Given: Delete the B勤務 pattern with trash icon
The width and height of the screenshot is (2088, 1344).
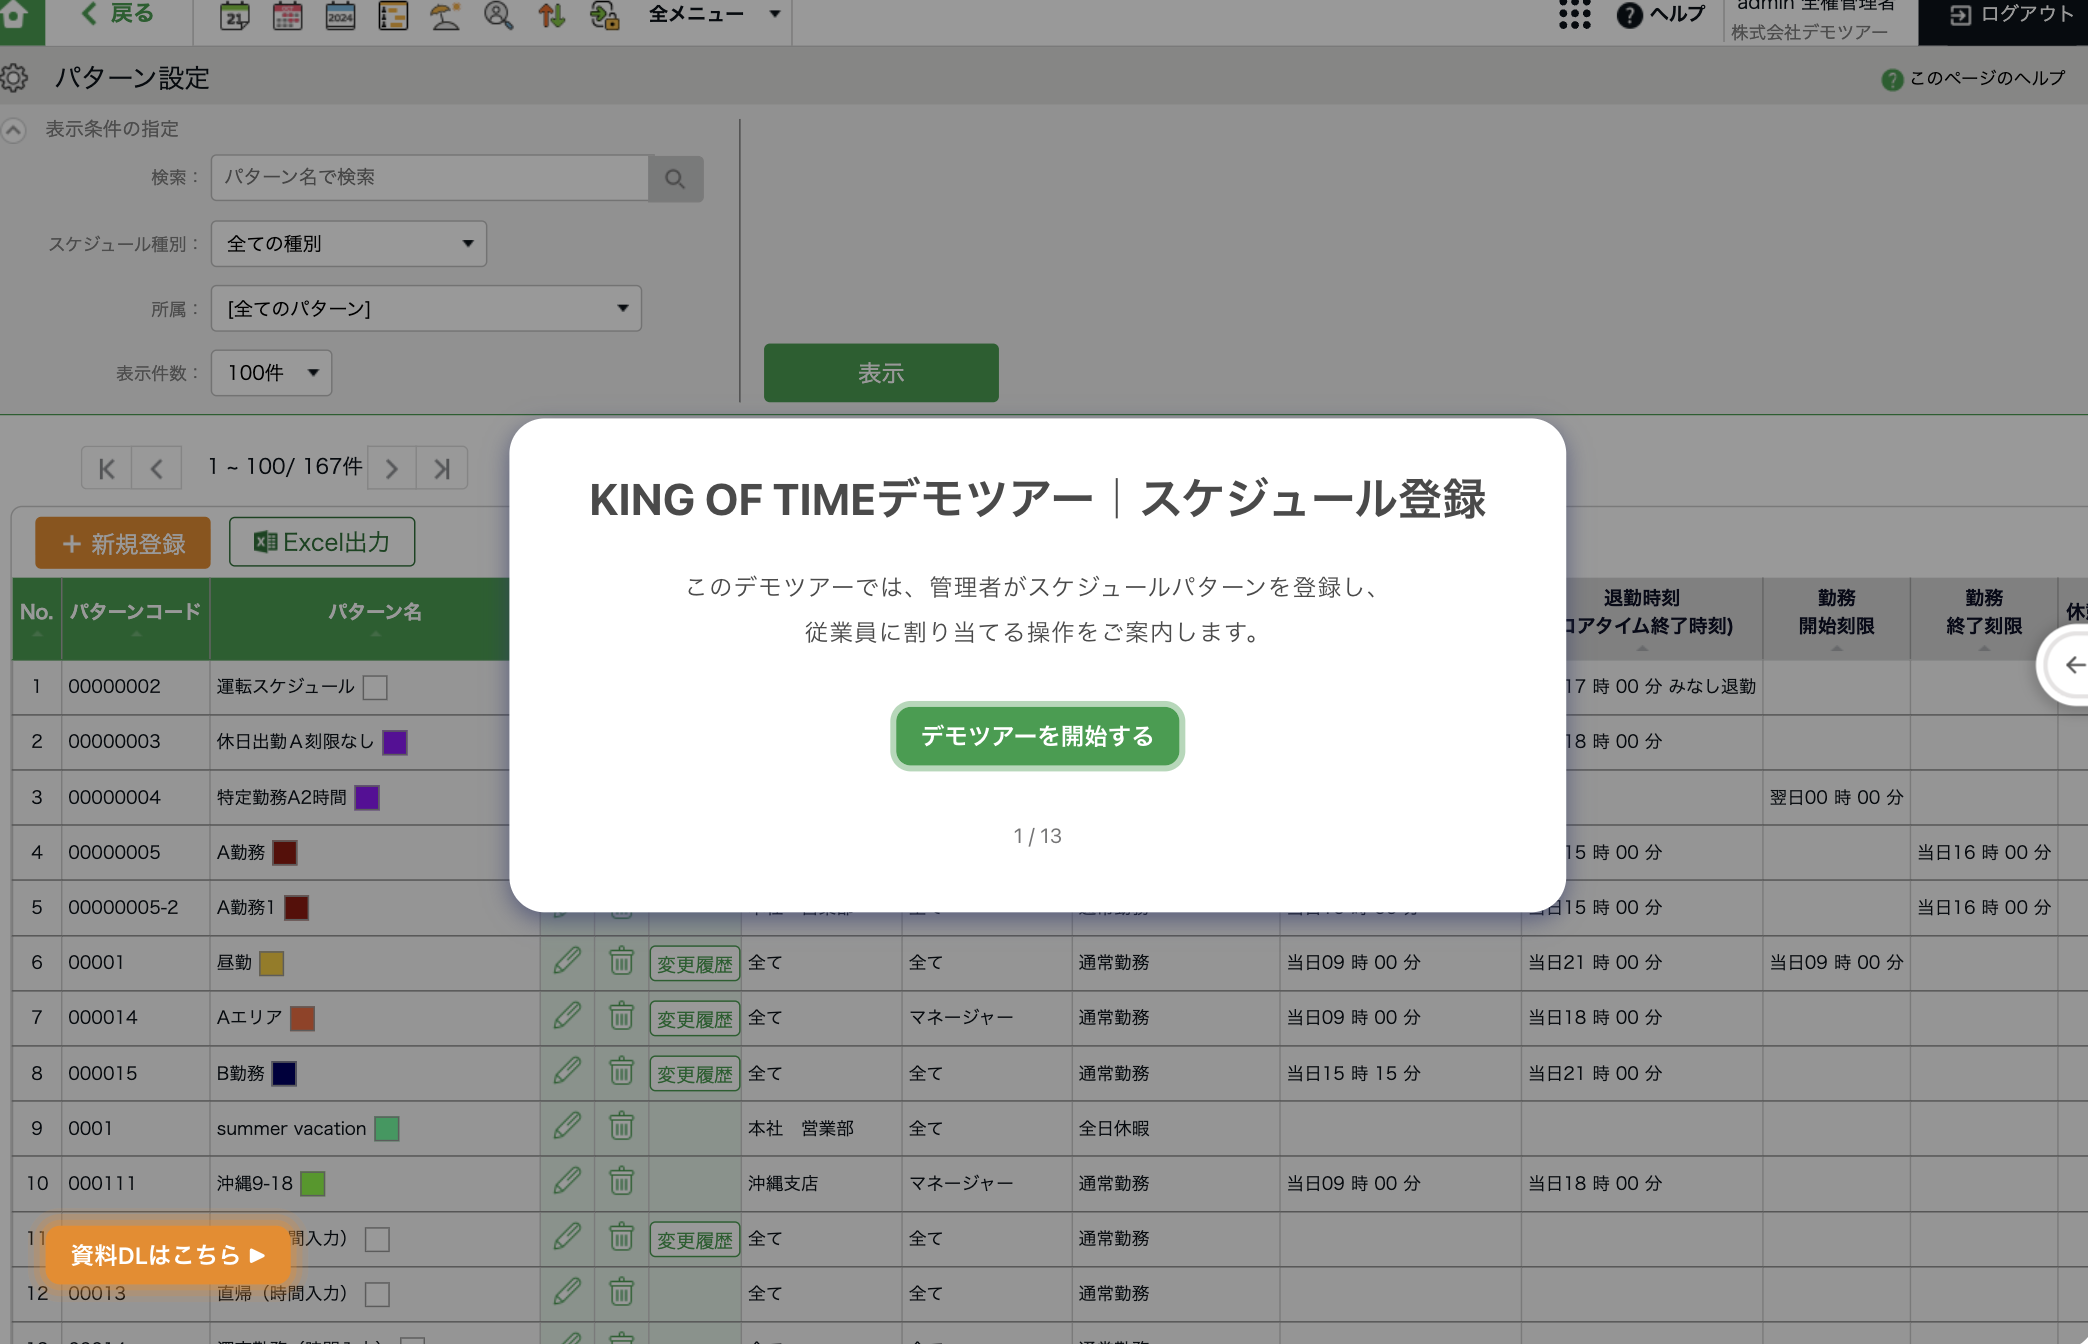Looking at the screenshot, I should [621, 1072].
